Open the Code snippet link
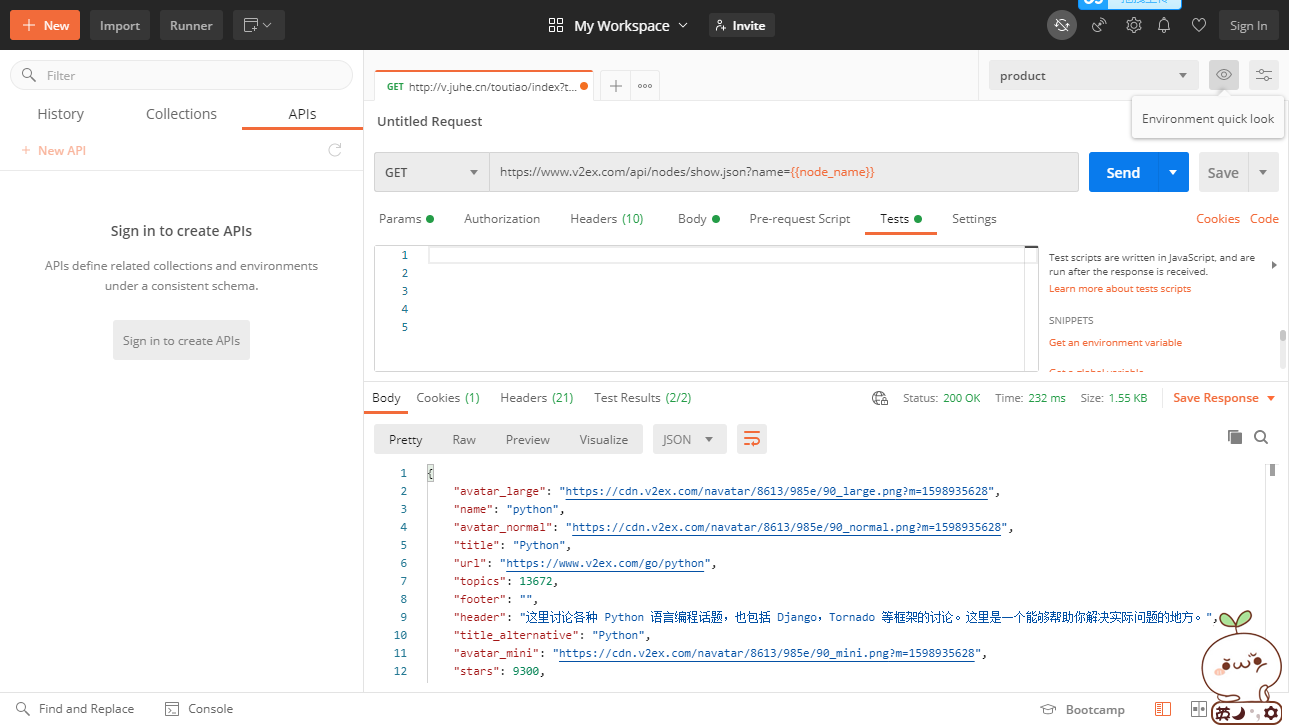The image size is (1289, 725). coord(1264,219)
